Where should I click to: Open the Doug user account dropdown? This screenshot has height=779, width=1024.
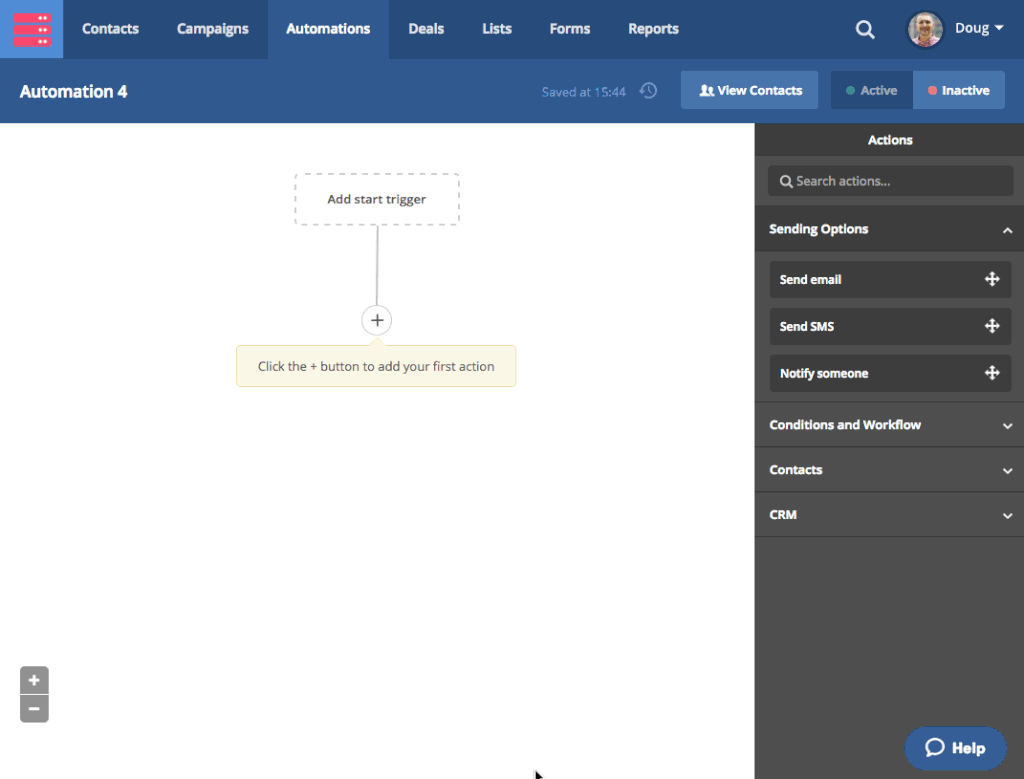coord(957,29)
